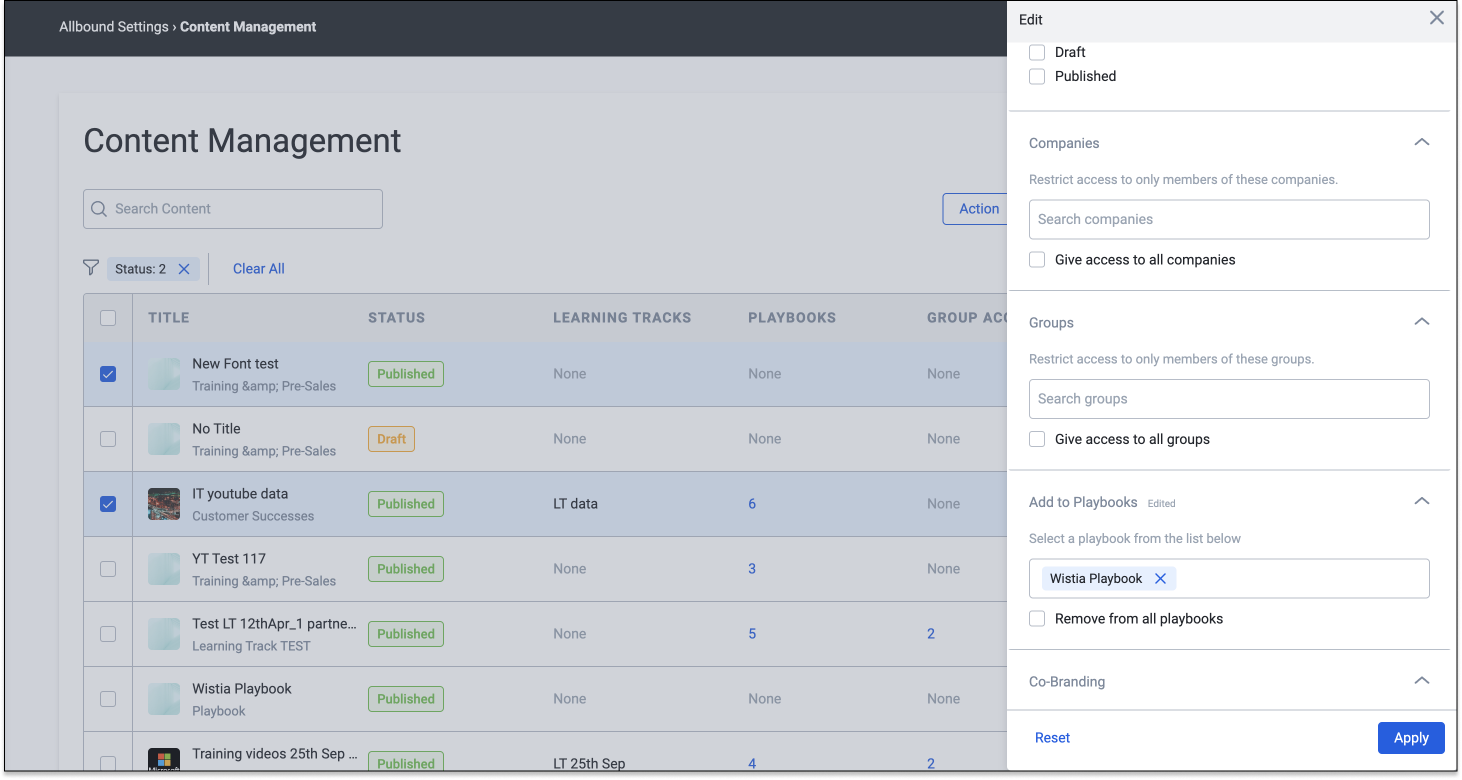Click Content Management breadcrumb text
This screenshot has width=1462, height=780.
coord(248,27)
